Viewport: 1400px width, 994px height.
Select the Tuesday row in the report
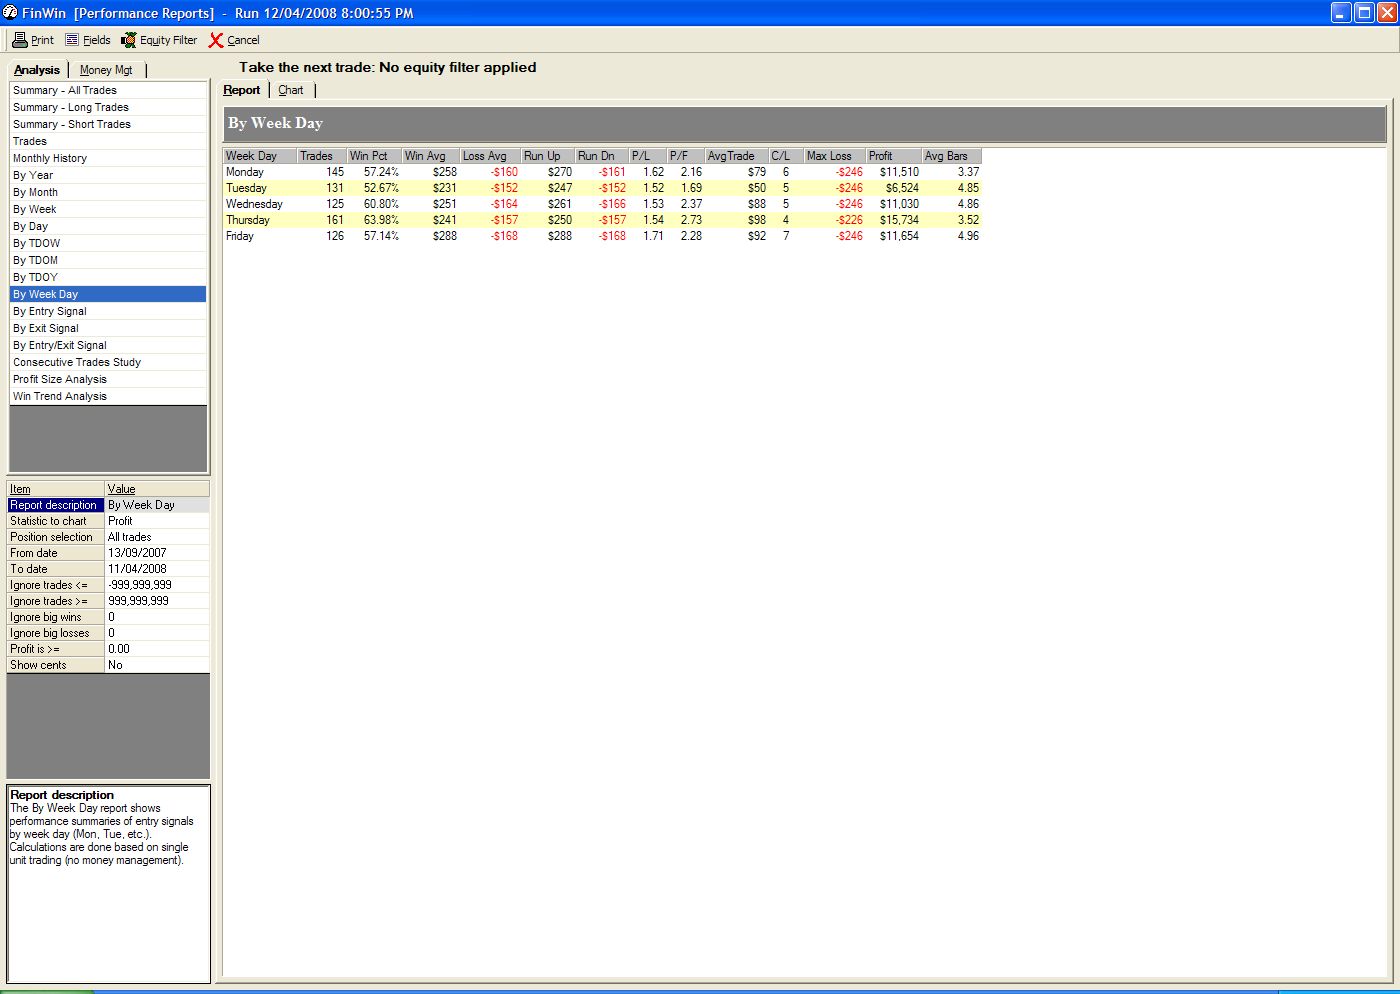(602, 188)
